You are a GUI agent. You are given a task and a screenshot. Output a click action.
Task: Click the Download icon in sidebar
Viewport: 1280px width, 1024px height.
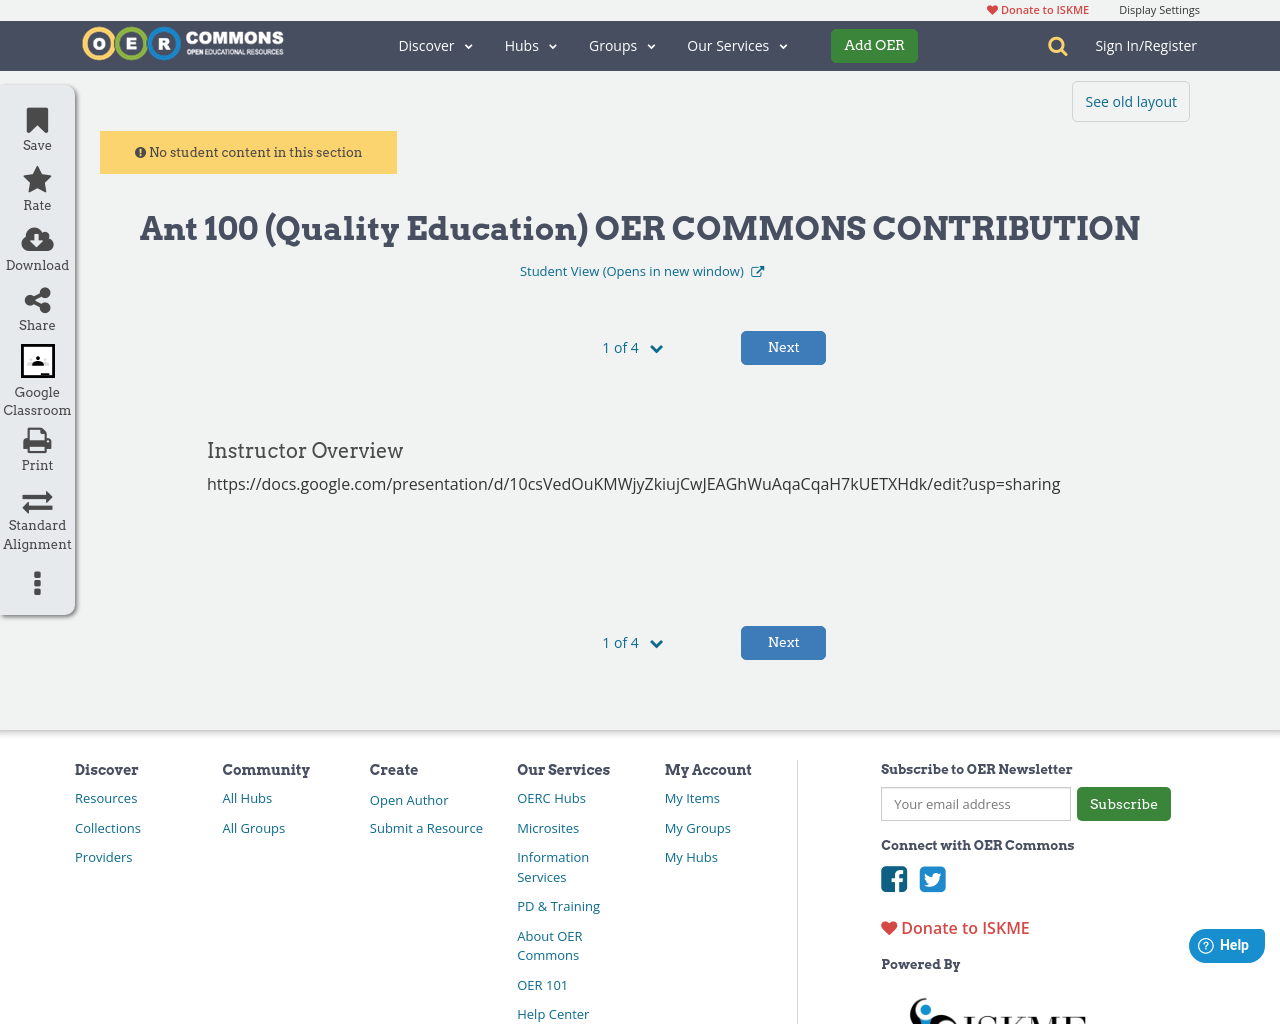[x=36, y=238]
